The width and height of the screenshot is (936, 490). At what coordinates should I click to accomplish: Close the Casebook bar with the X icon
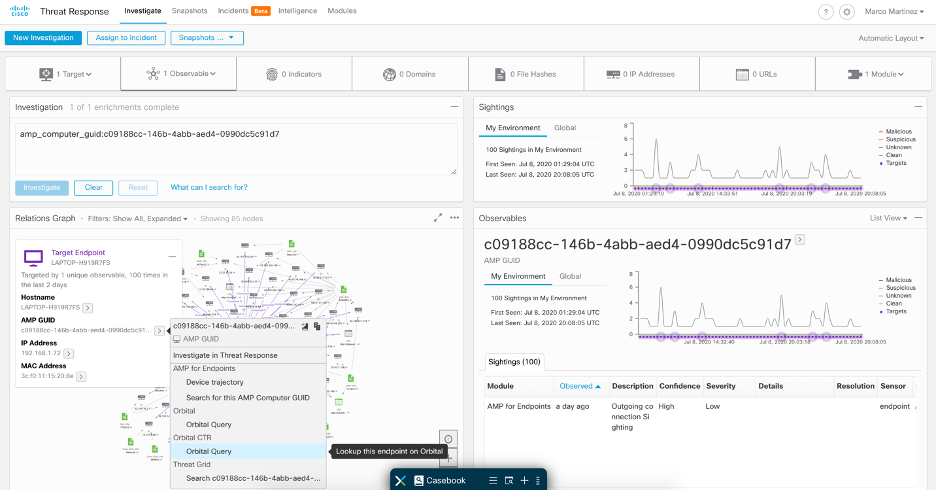click(x=399, y=480)
